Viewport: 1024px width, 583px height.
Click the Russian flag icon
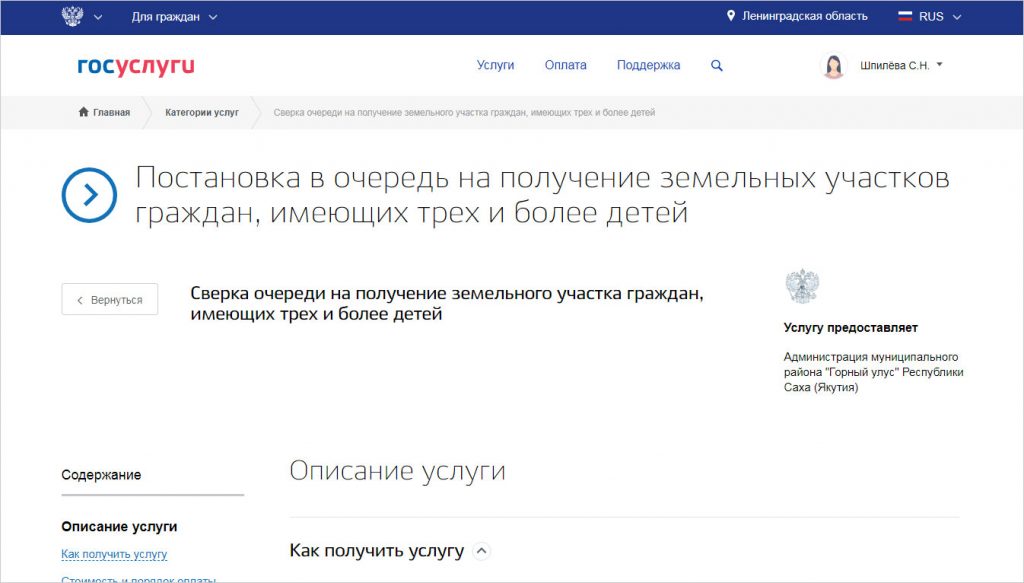(905, 16)
